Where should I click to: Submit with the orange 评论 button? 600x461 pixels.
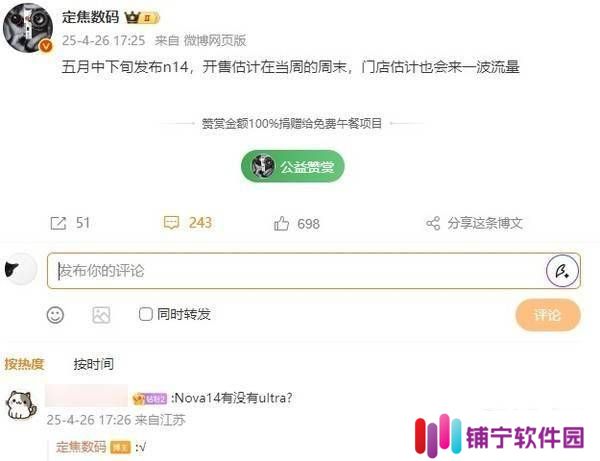click(548, 315)
